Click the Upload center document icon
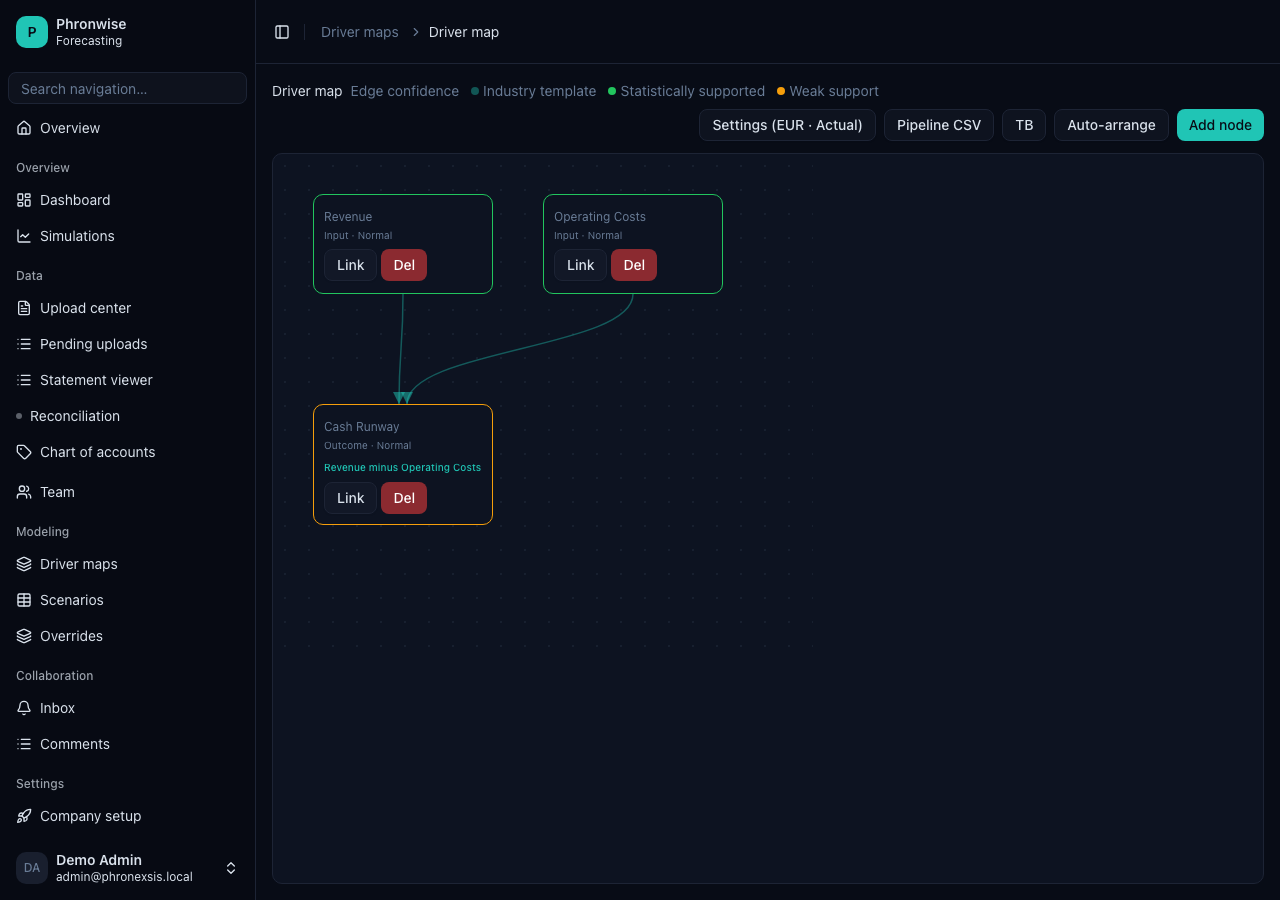The image size is (1280, 900). tap(24, 308)
